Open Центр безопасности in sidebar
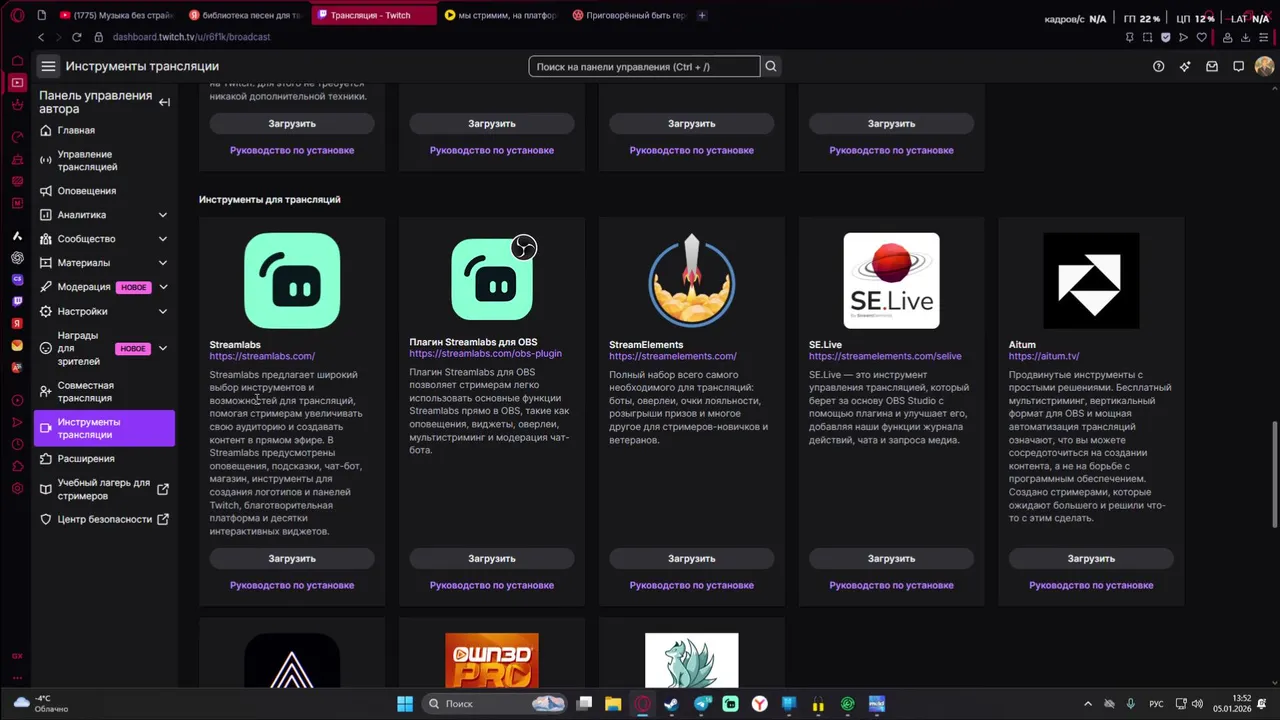This screenshot has height=720, width=1280. 104,519
